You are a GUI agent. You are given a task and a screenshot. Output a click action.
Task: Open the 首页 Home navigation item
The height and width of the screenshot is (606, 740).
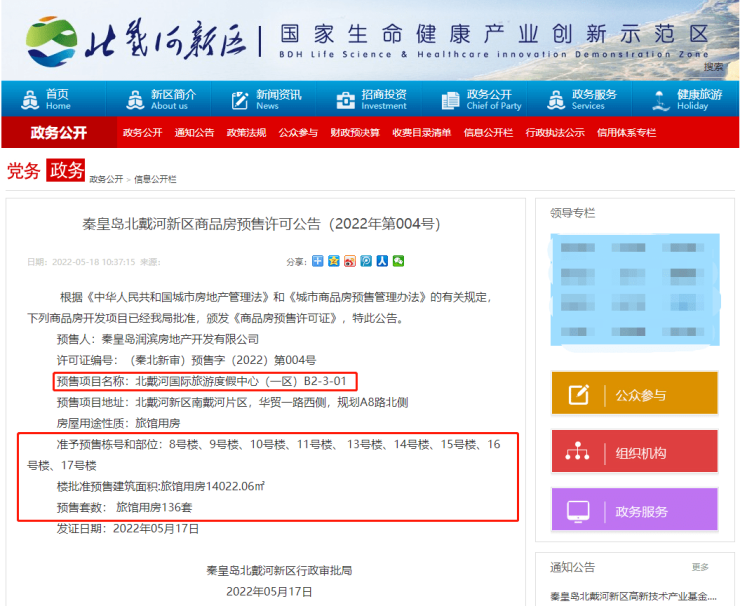tap(46, 99)
